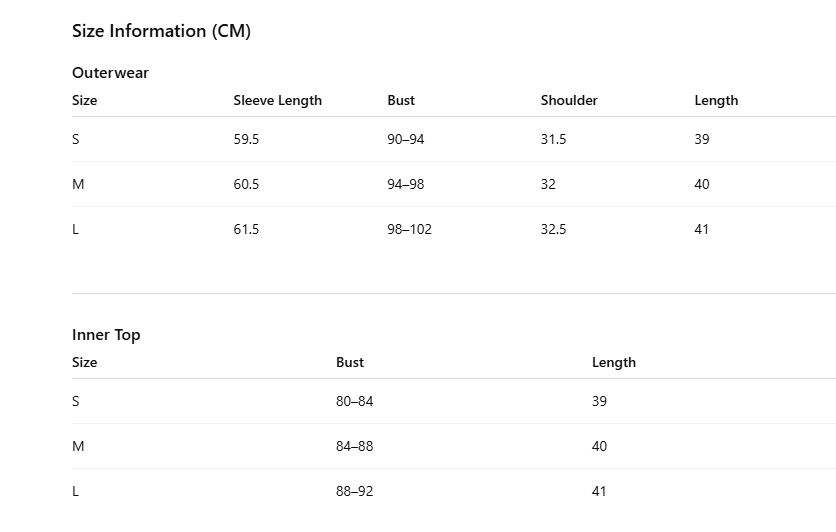Click the 94–98 bust value
This screenshot has width=836, height=532.
tap(406, 184)
